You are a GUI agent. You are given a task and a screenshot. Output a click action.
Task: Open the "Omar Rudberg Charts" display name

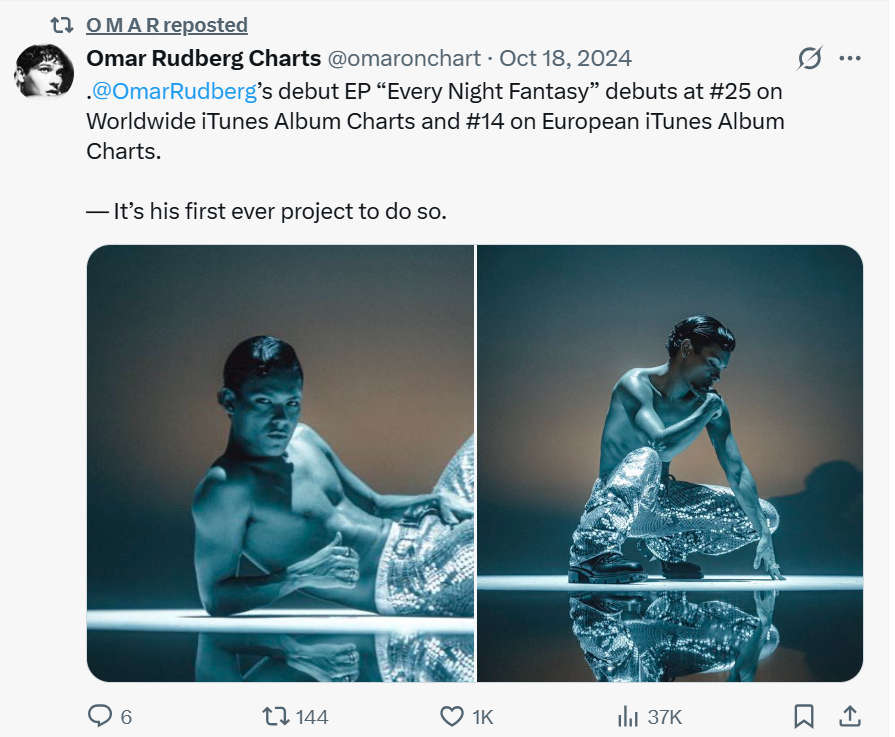204,59
